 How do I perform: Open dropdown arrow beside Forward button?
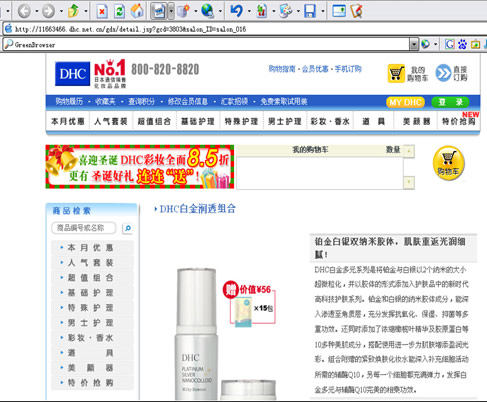[61, 11]
